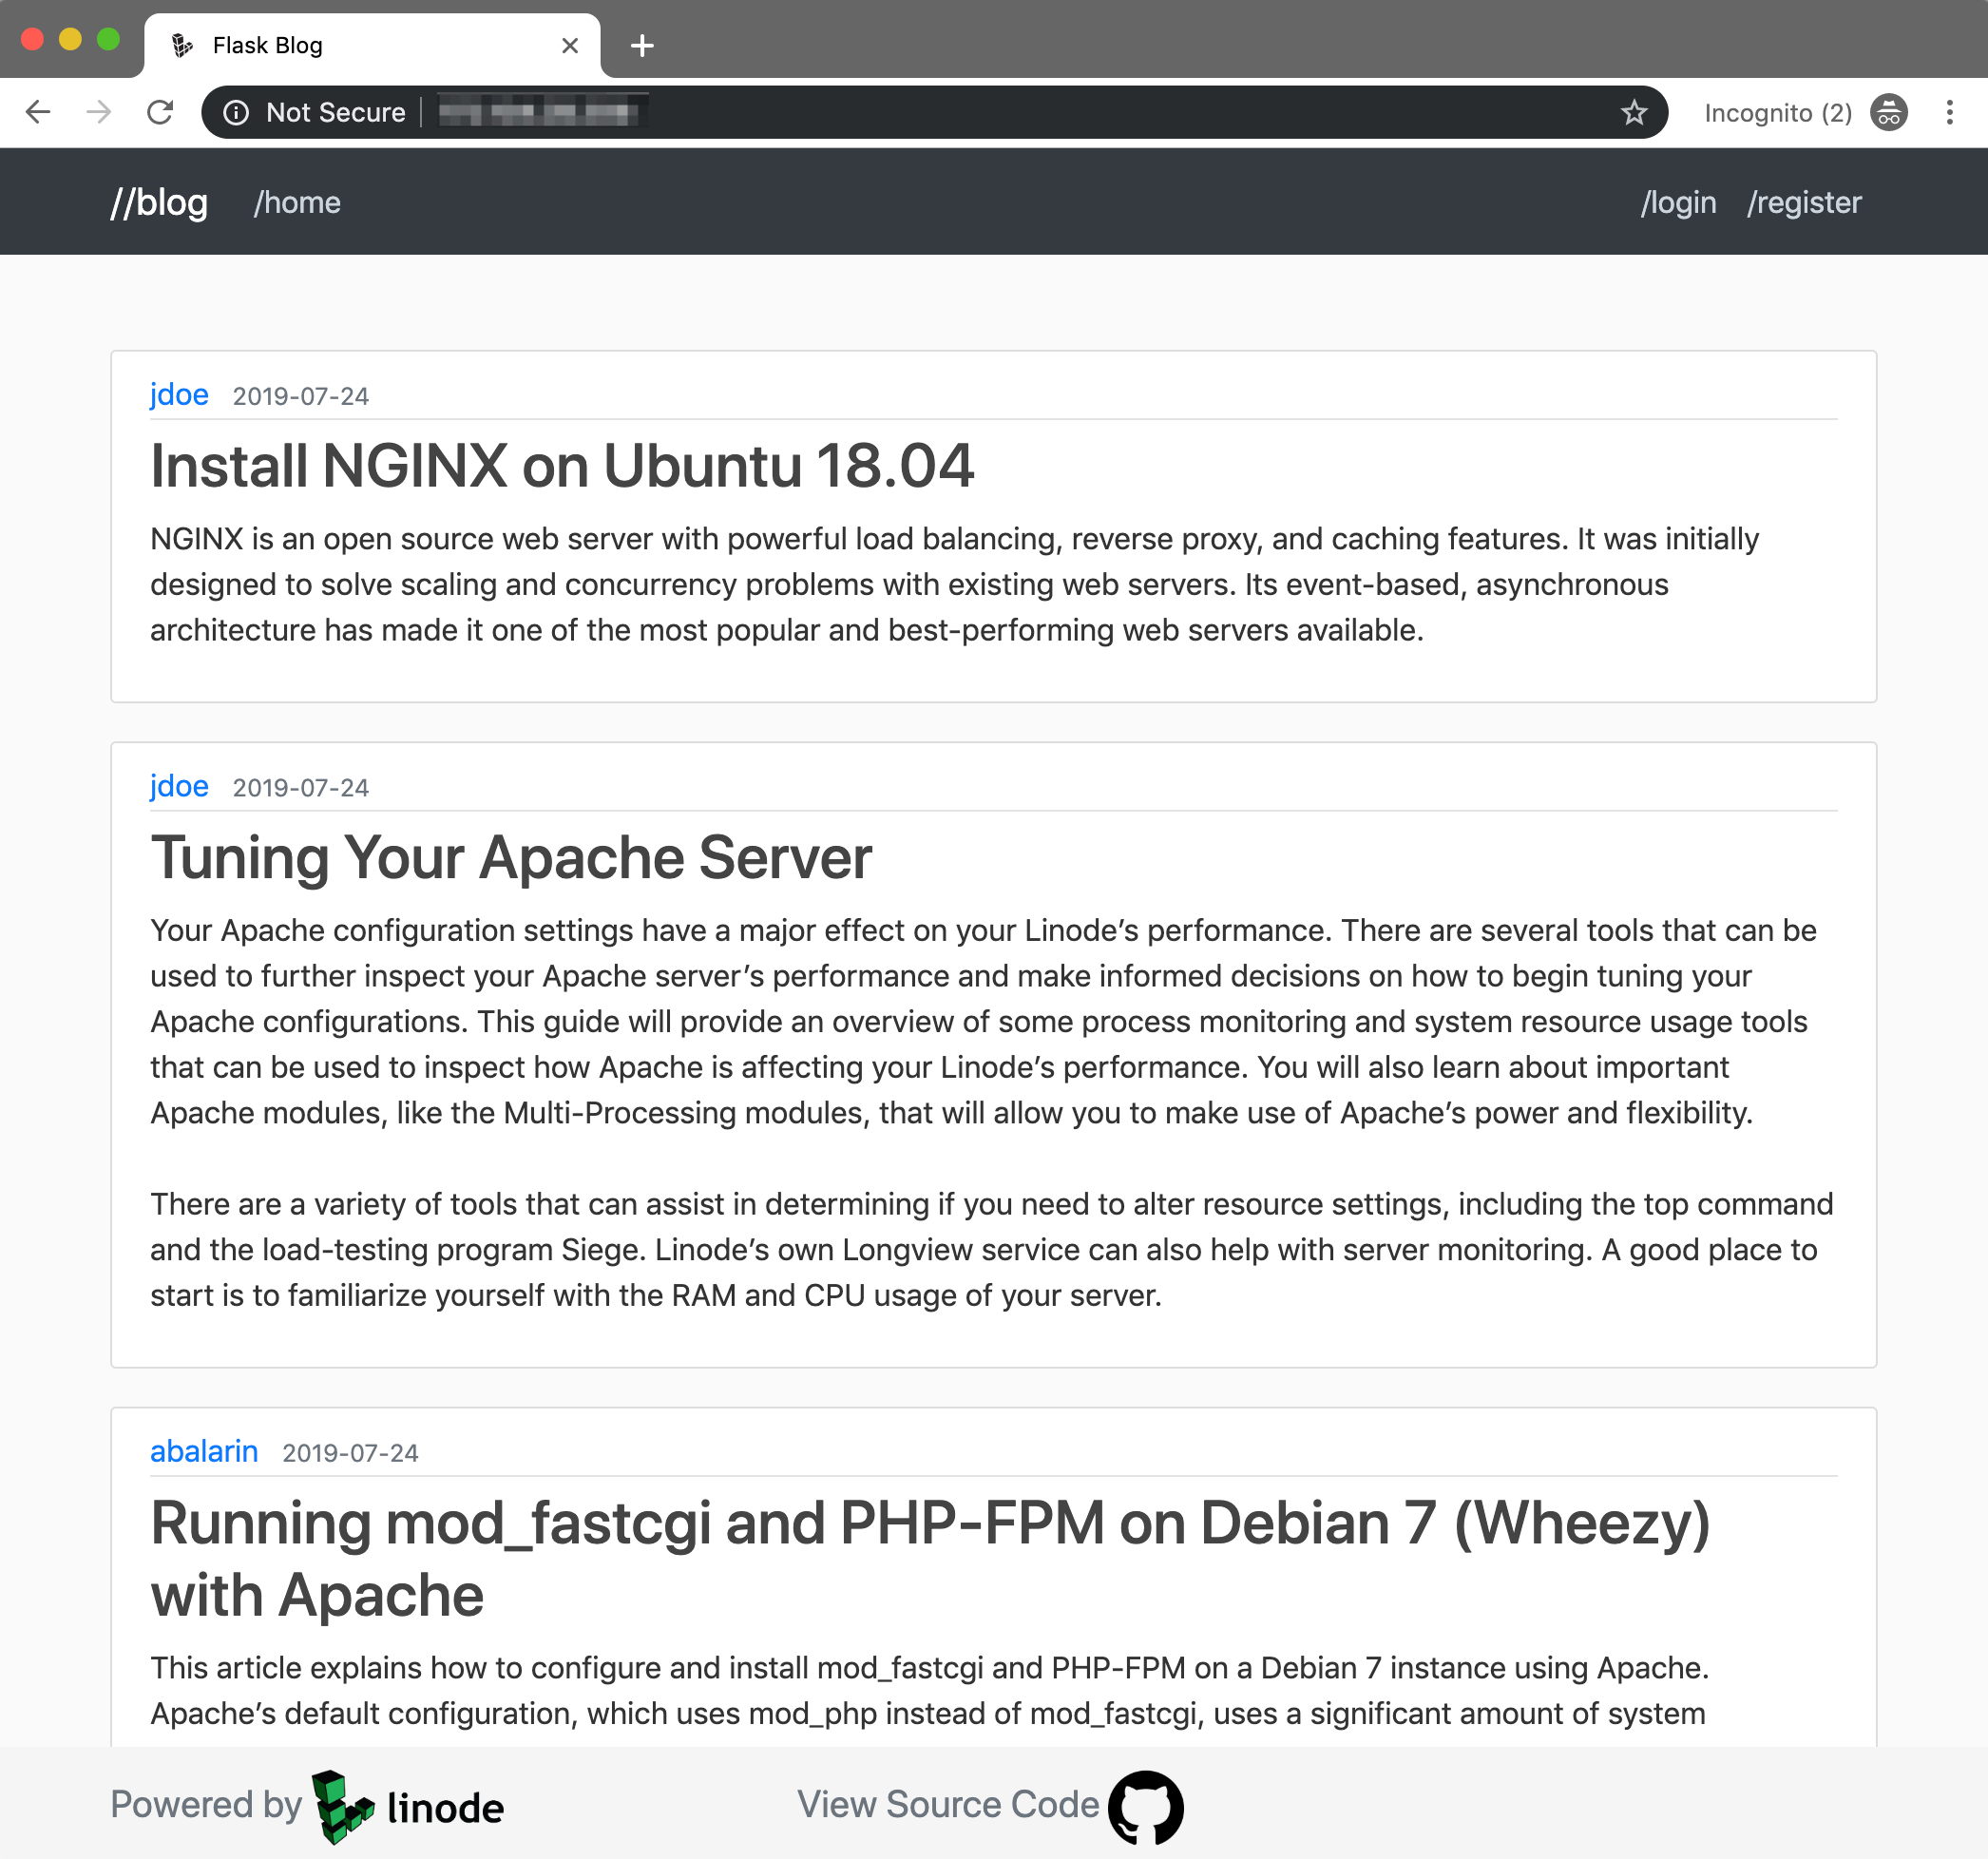This screenshot has height=1859, width=1988.
Task: Click the Incognito profile icon
Action: click(x=1888, y=112)
